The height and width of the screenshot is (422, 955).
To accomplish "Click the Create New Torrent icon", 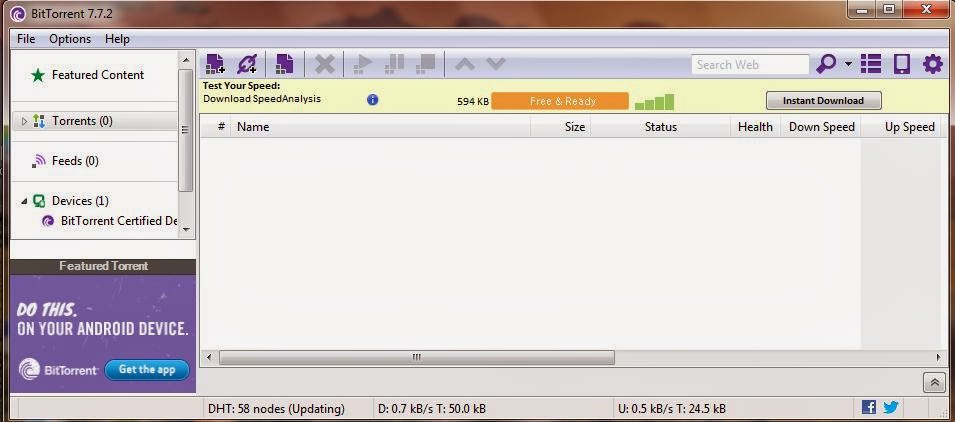I will (284, 63).
